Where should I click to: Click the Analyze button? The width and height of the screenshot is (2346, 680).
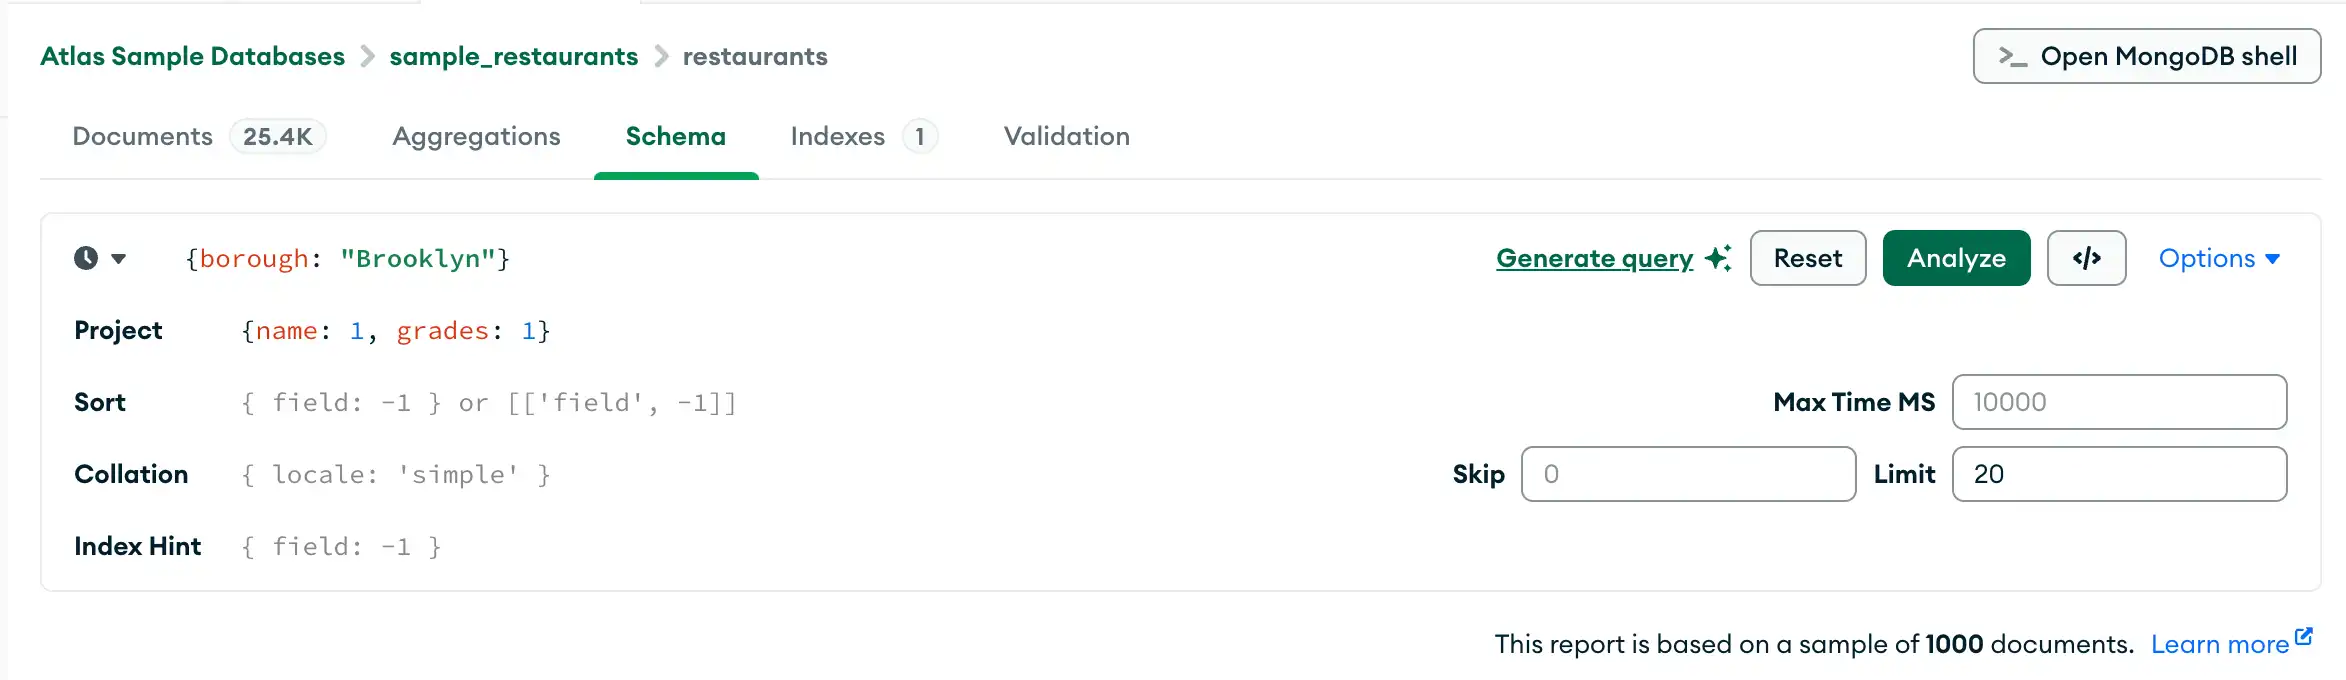point(1956,258)
